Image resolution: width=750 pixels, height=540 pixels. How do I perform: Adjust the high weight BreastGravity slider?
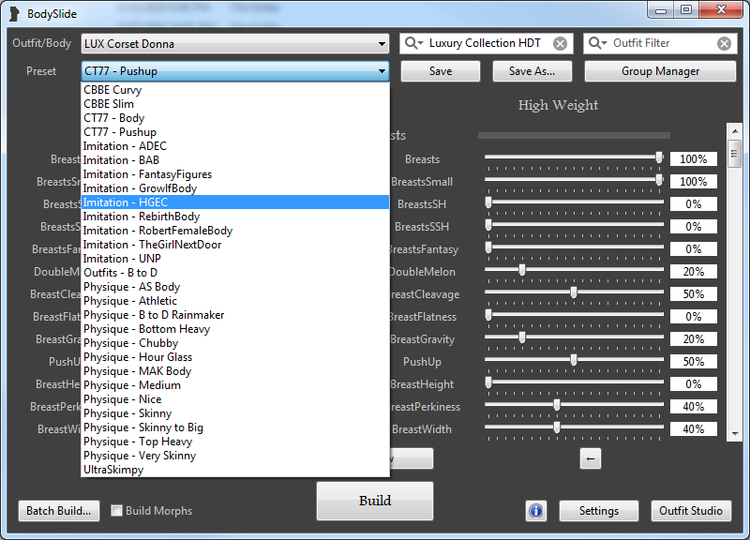point(522,338)
